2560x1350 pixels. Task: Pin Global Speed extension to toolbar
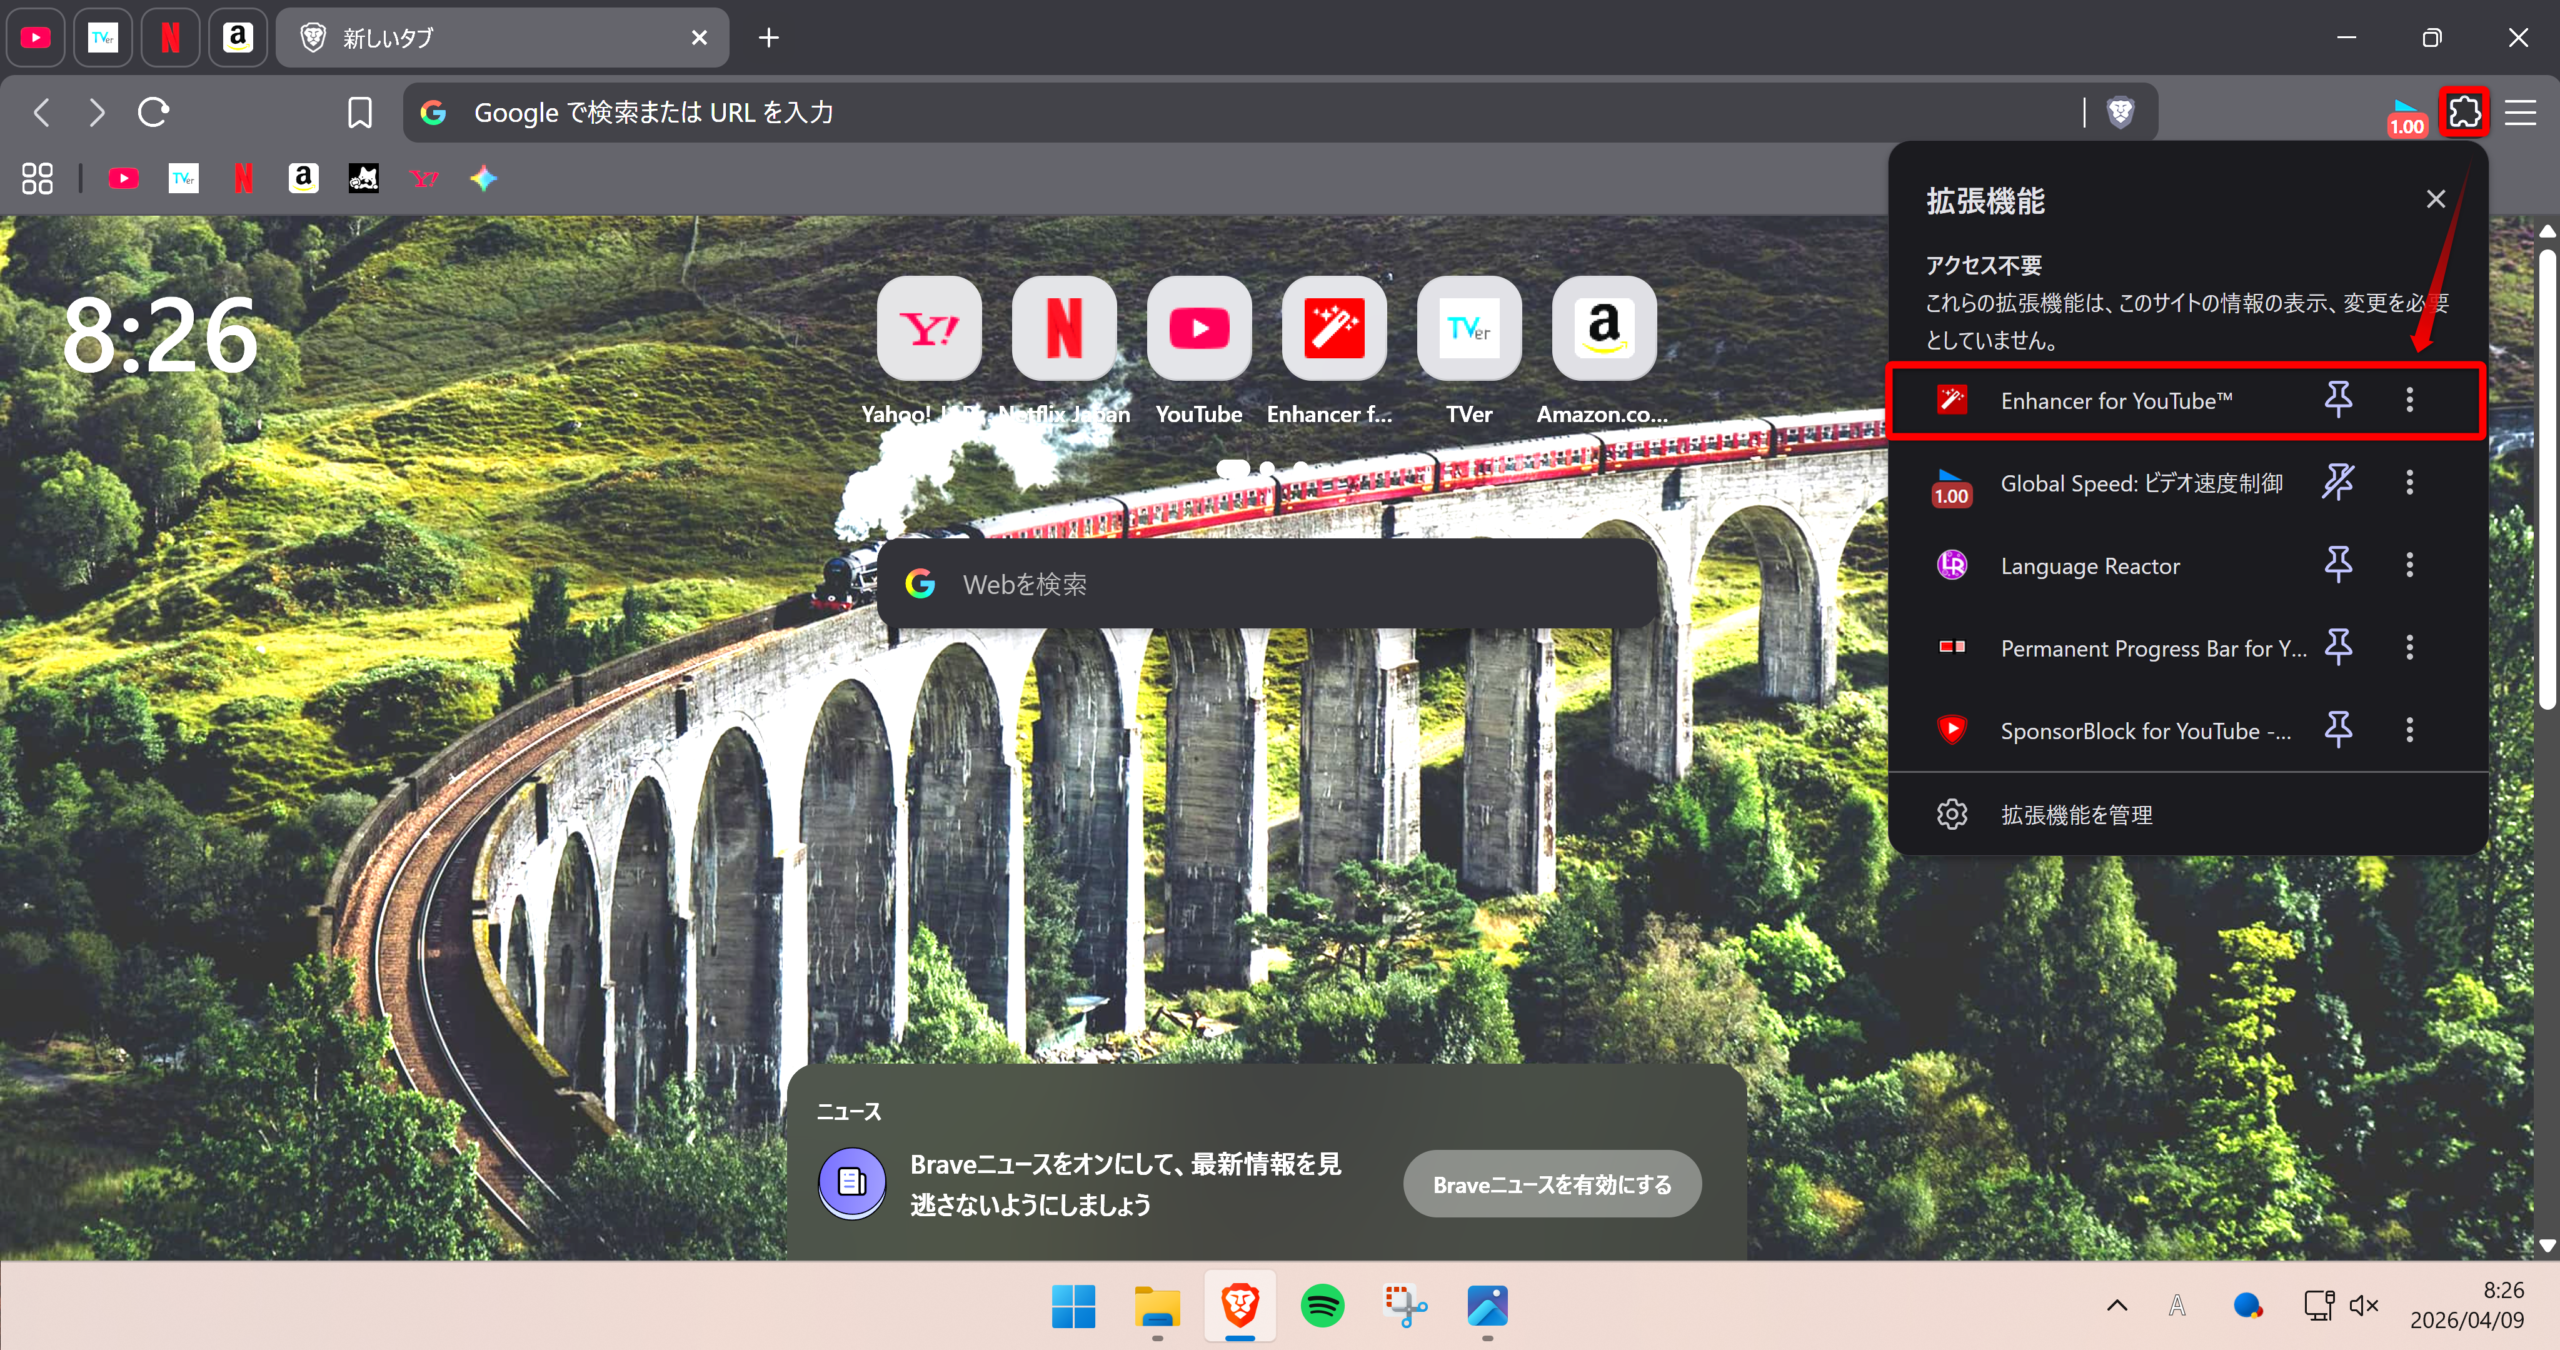click(x=2338, y=483)
